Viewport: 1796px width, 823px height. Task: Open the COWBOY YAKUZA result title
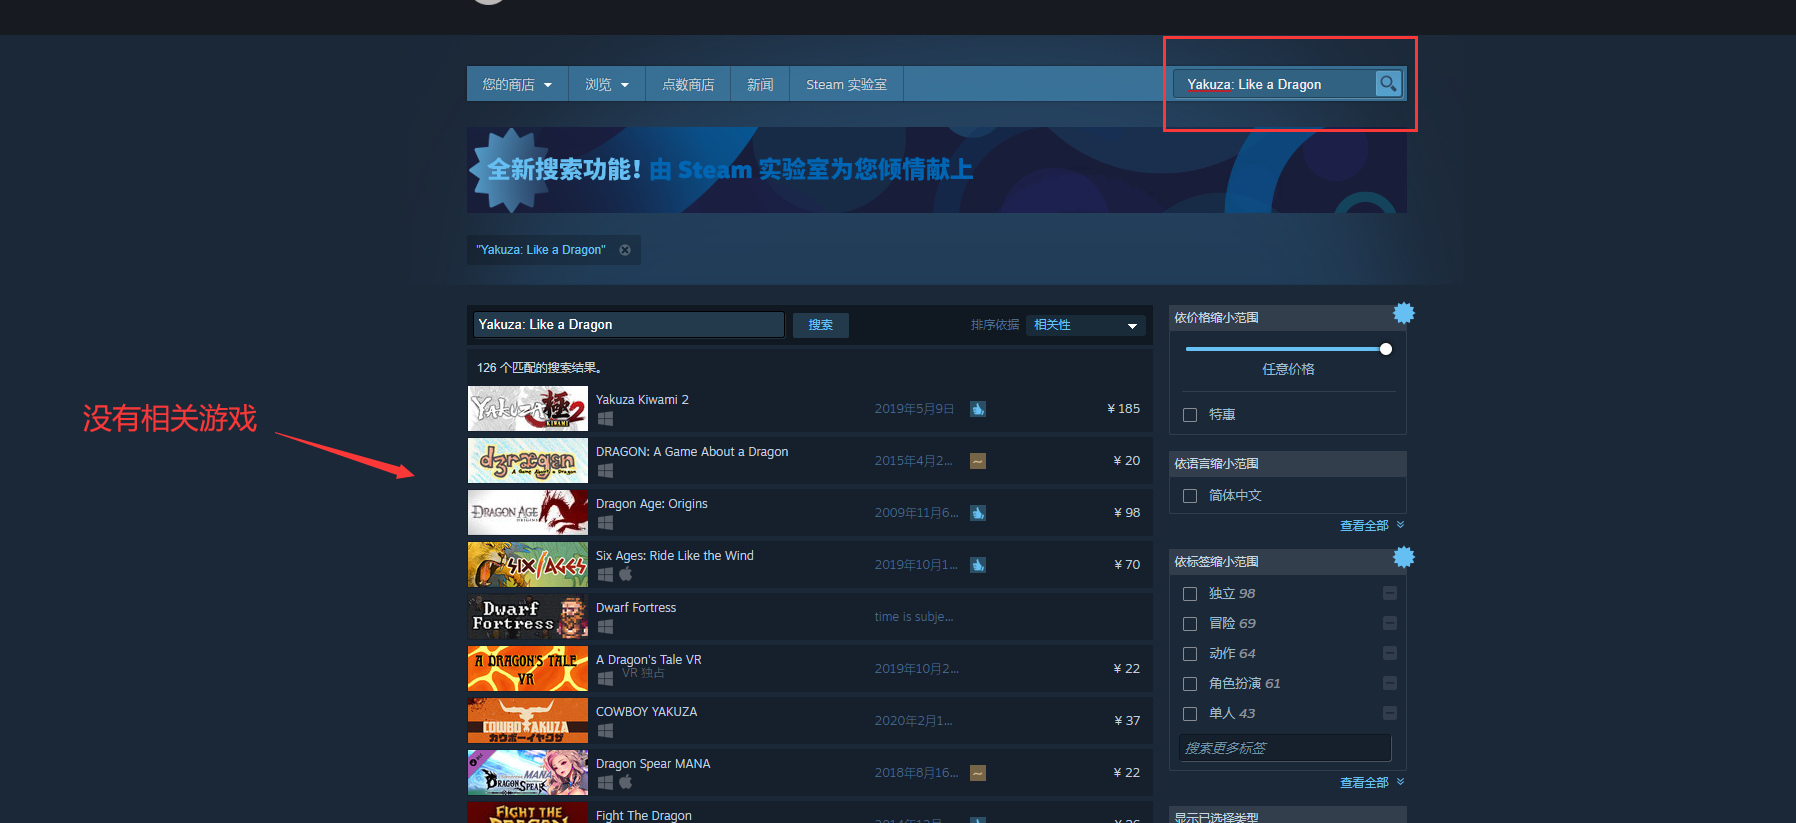click(646, 712)
